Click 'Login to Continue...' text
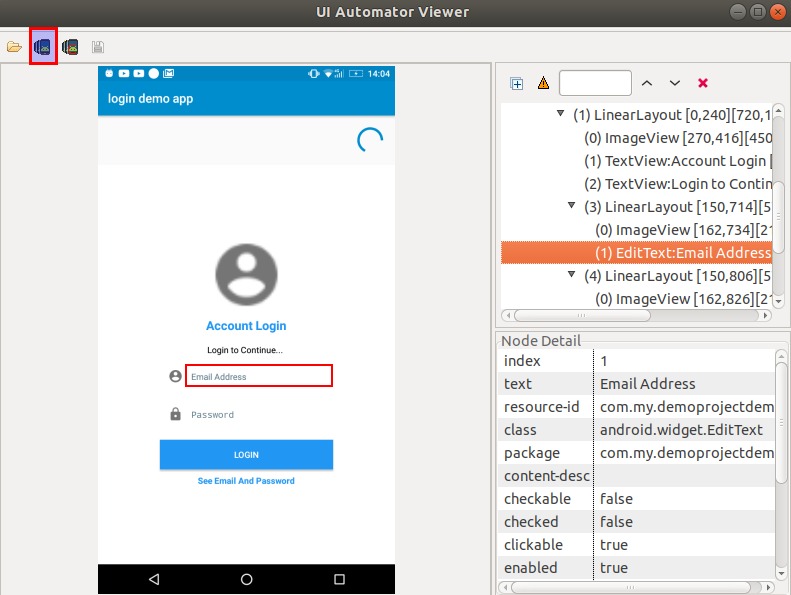Screen dimensions: 791x595 coord(245,350)
